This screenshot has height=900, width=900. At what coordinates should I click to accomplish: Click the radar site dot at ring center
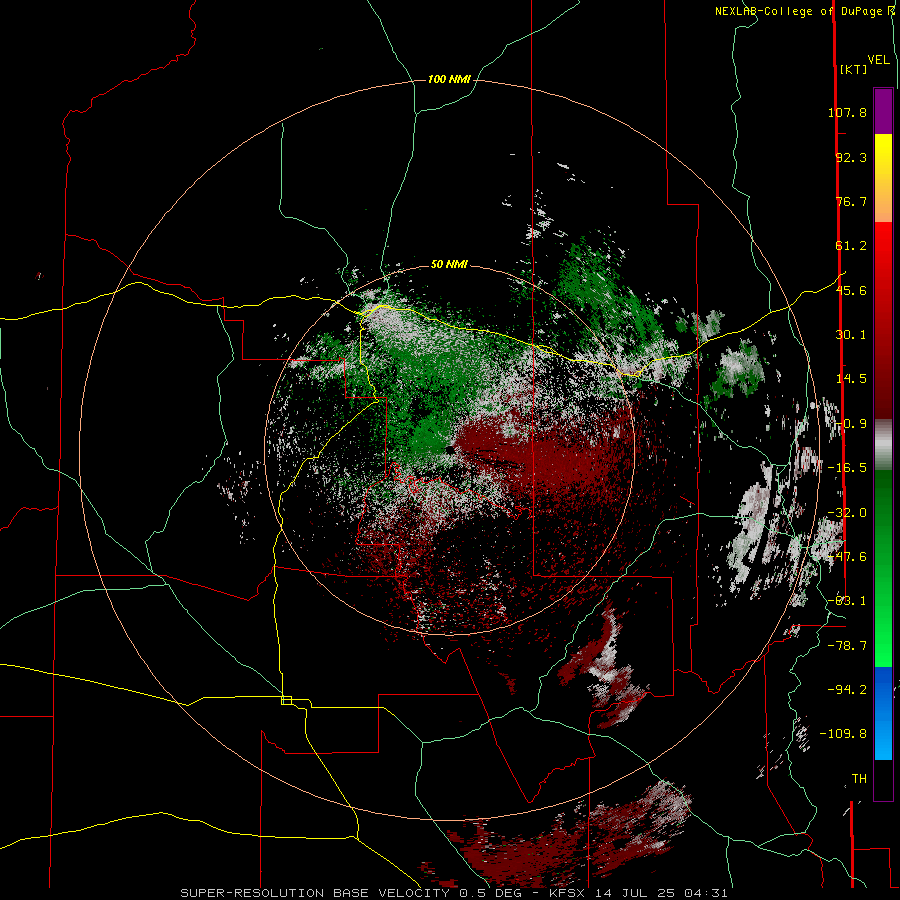449,450
